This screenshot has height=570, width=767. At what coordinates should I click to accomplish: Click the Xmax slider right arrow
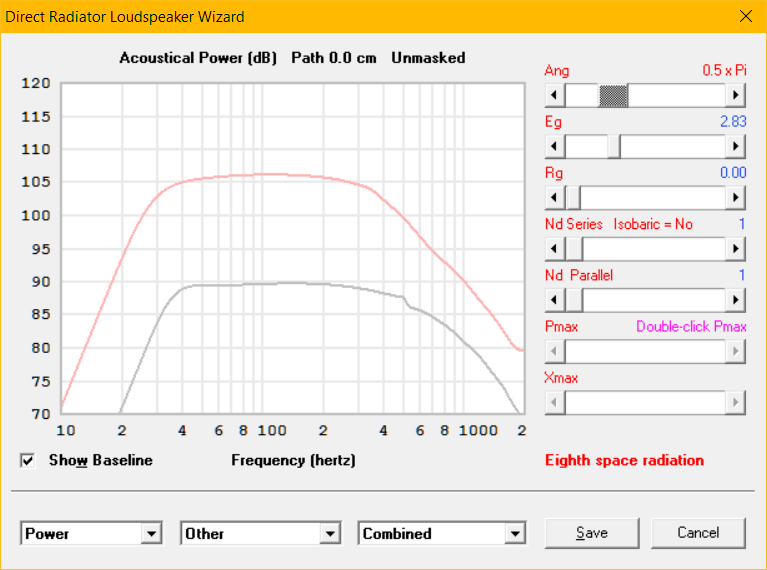pyautogui.click(x=735, y=403)
